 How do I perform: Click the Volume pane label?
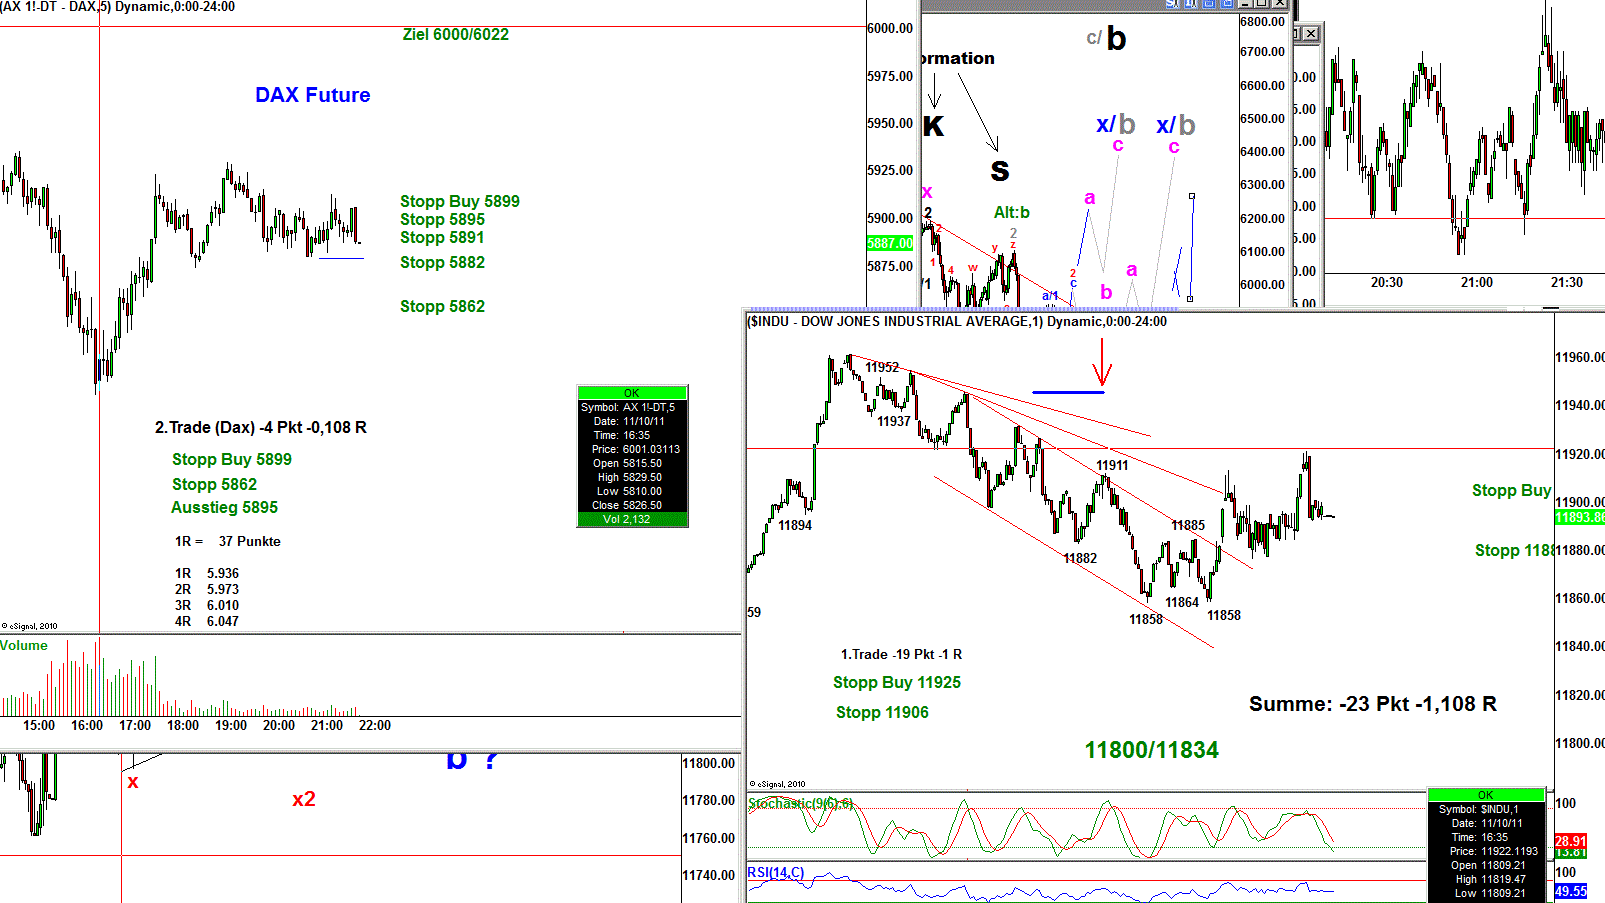tap(24, 645)
